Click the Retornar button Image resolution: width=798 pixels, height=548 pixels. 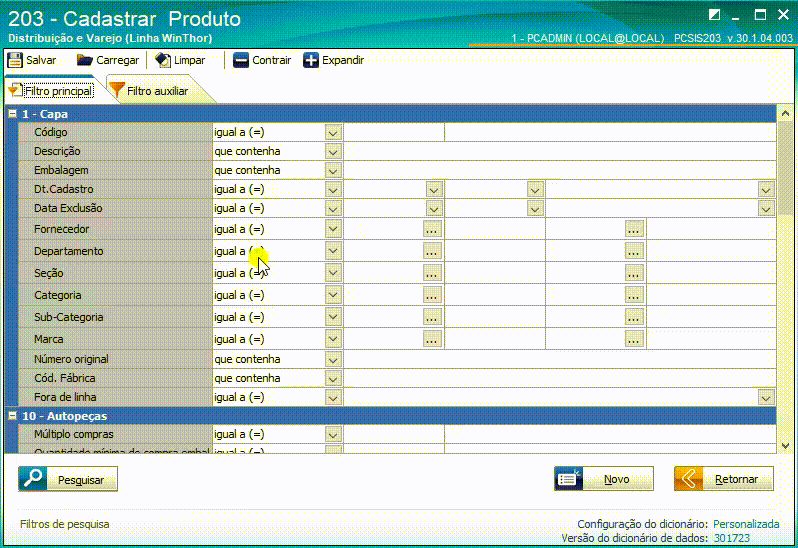point(724,479)
